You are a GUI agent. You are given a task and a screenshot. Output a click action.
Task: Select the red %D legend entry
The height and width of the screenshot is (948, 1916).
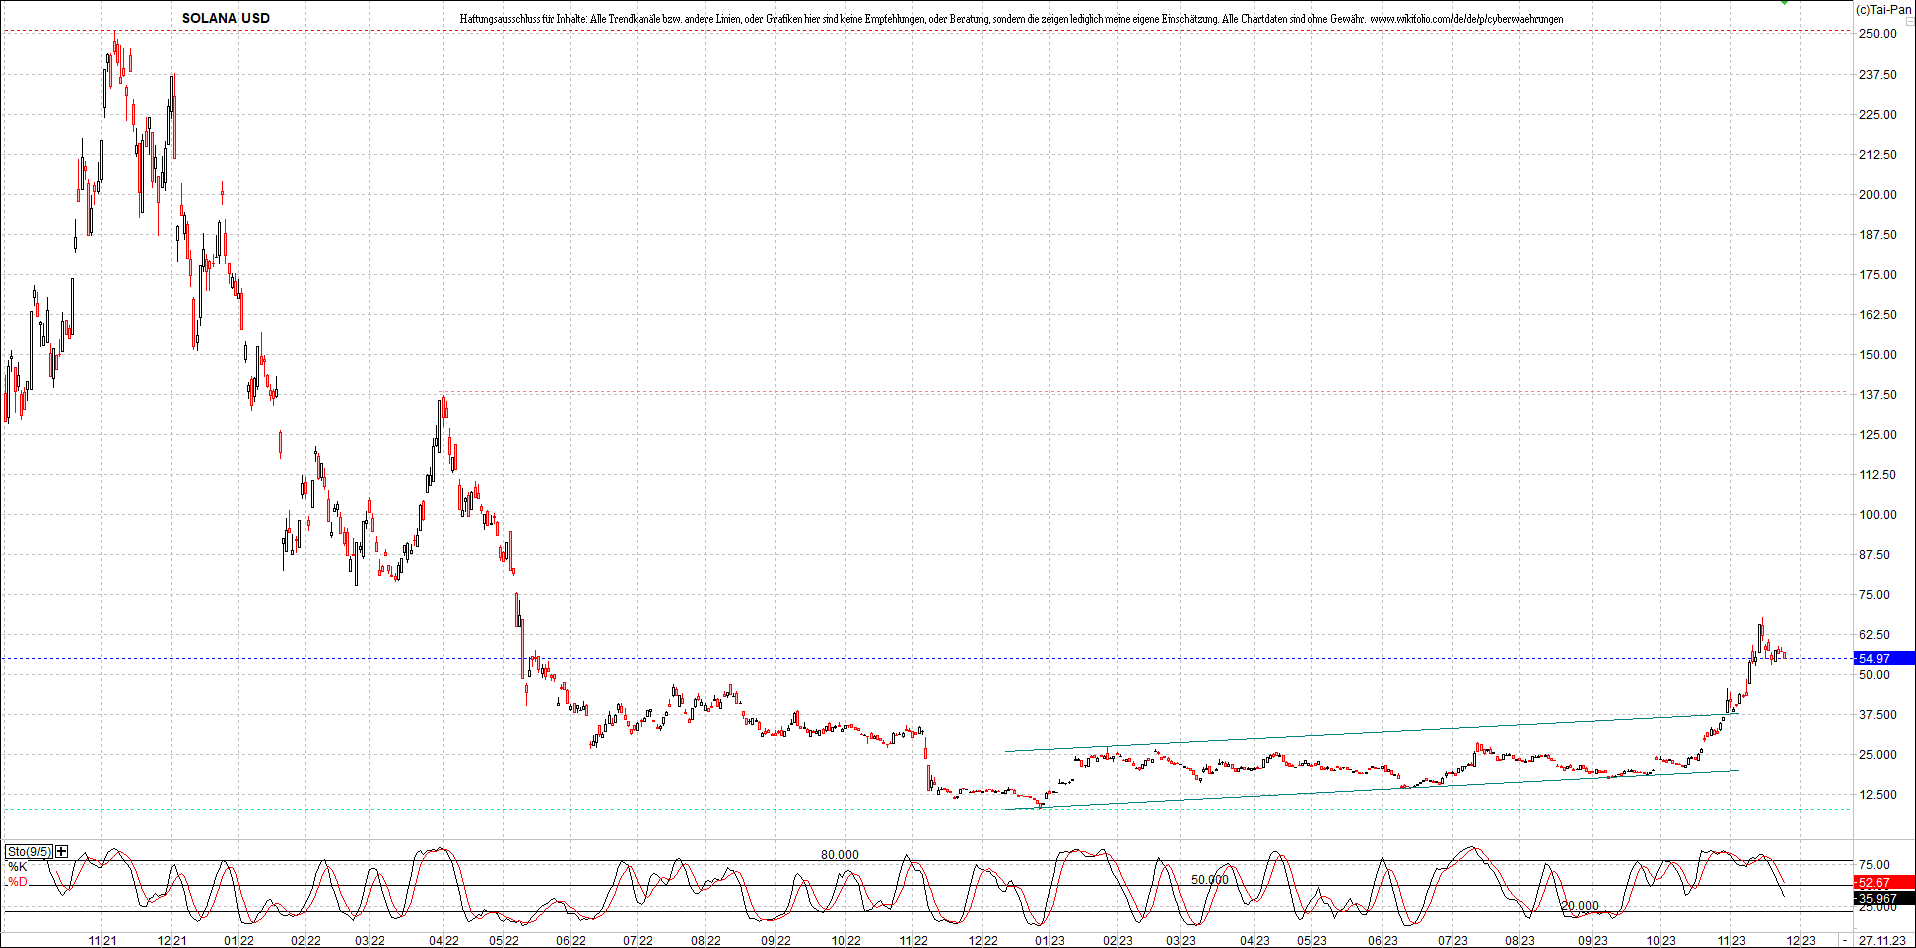click(x=18, y=882)
